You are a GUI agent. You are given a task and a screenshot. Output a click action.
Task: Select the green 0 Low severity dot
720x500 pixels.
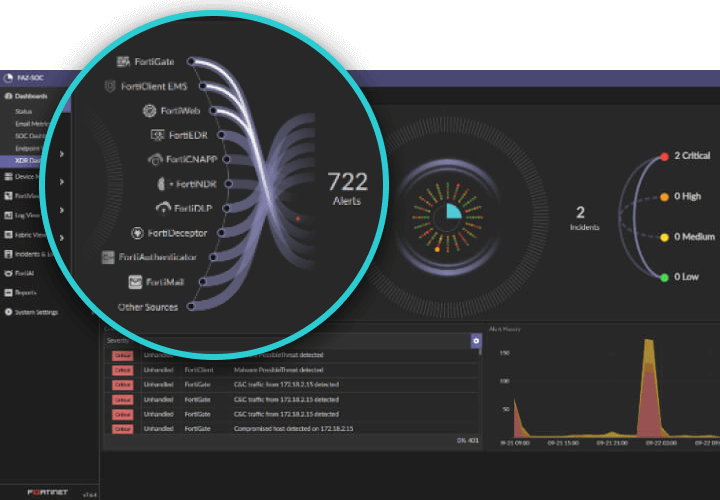point(664,277)
